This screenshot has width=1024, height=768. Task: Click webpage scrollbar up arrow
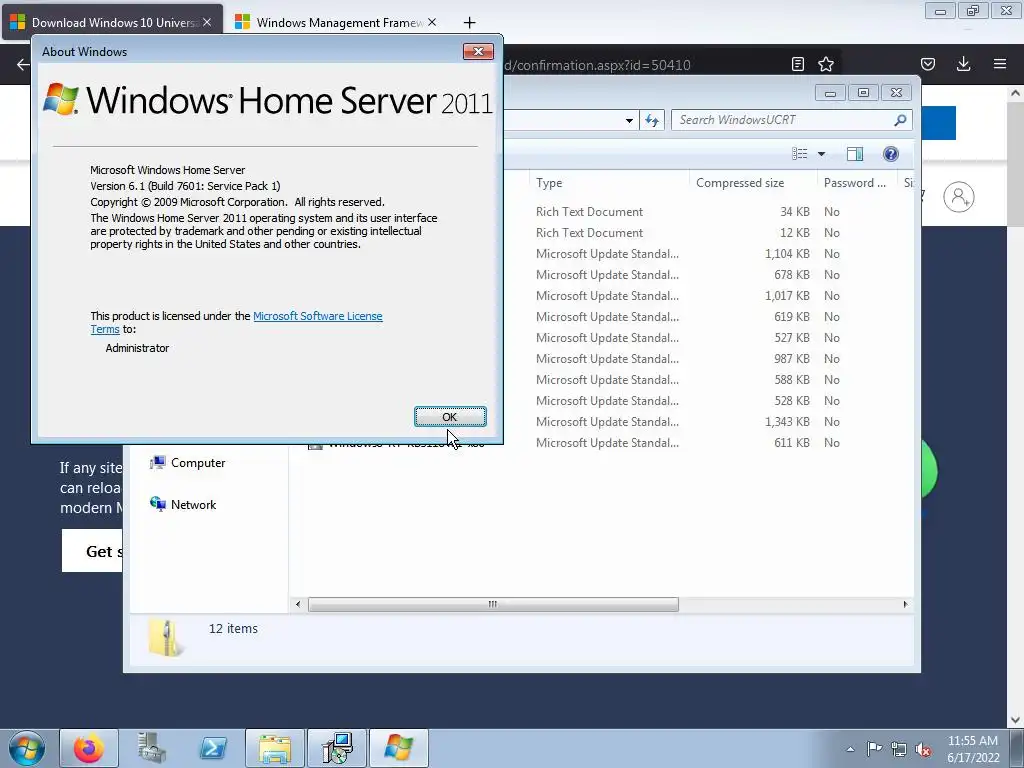1015,93
